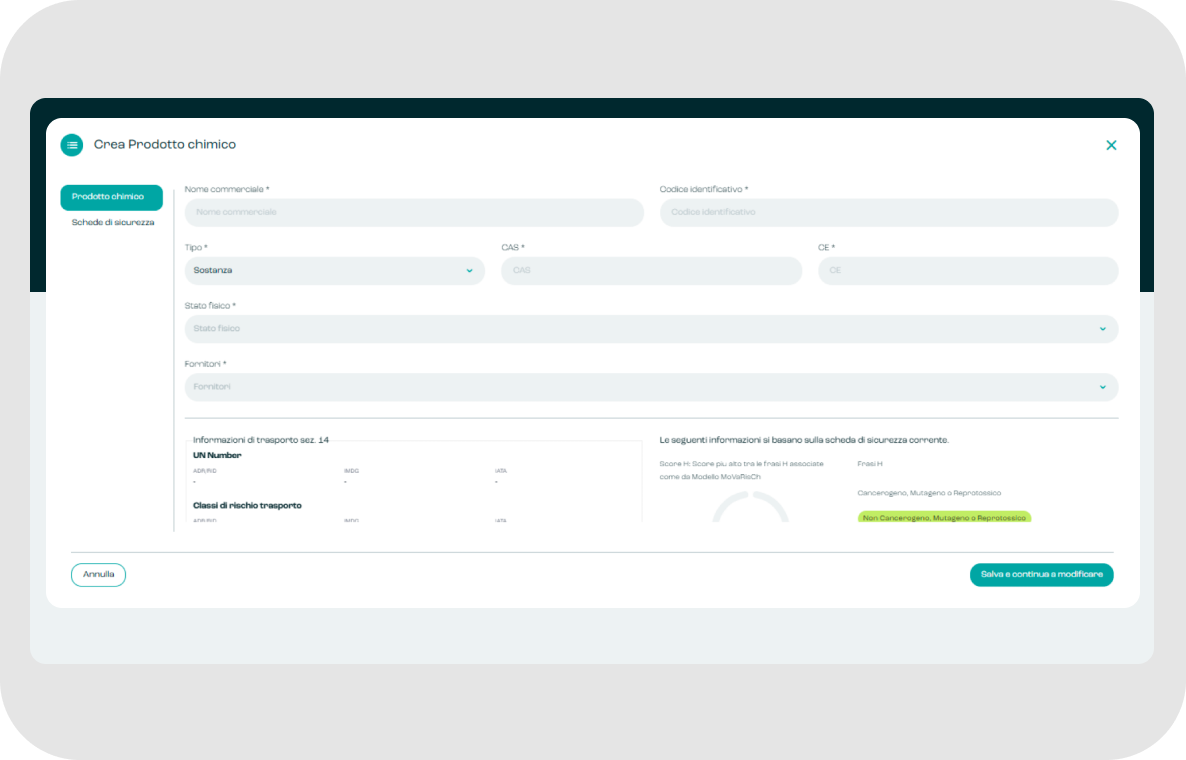Switch to Schede di sicurezza tab
The image size is (1186, 760).
pos(113,222)
